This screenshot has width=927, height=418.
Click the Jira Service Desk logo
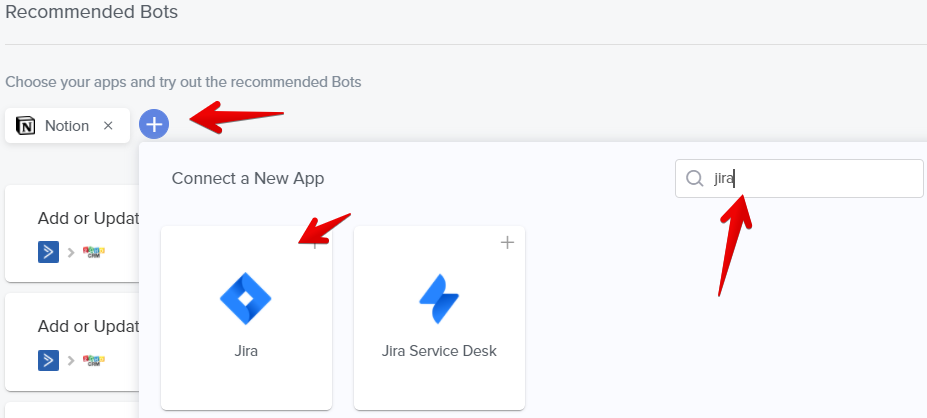[x=439, y=299]
